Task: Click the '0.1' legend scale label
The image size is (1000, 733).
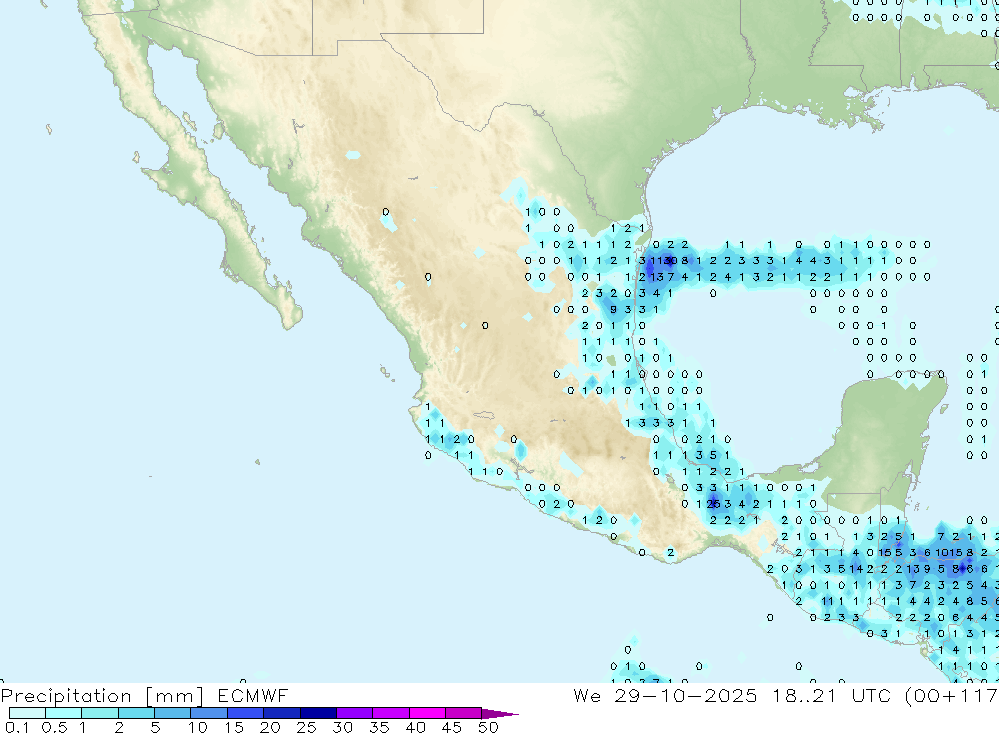Action: 17,727
